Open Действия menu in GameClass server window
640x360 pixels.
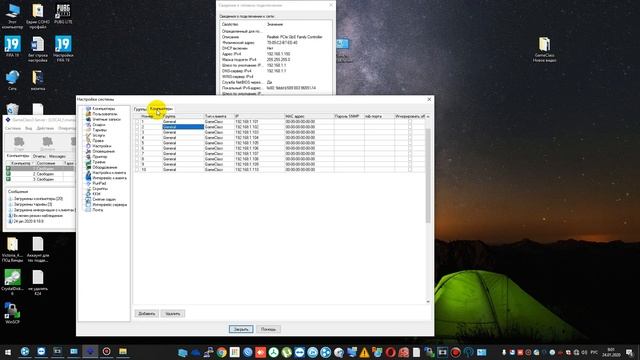point(45,128)
